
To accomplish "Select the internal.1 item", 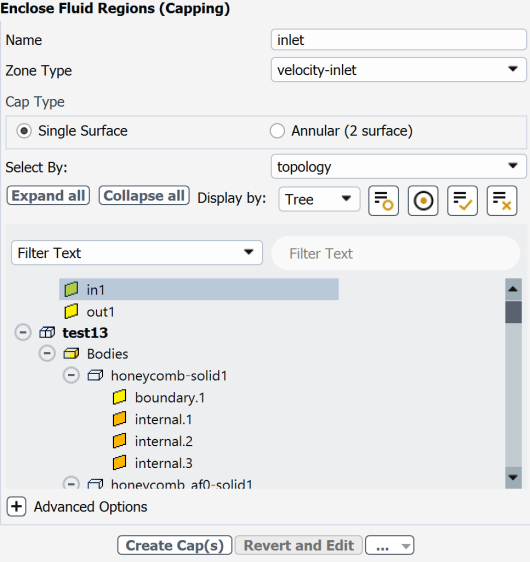I will [x=163, y=419].
